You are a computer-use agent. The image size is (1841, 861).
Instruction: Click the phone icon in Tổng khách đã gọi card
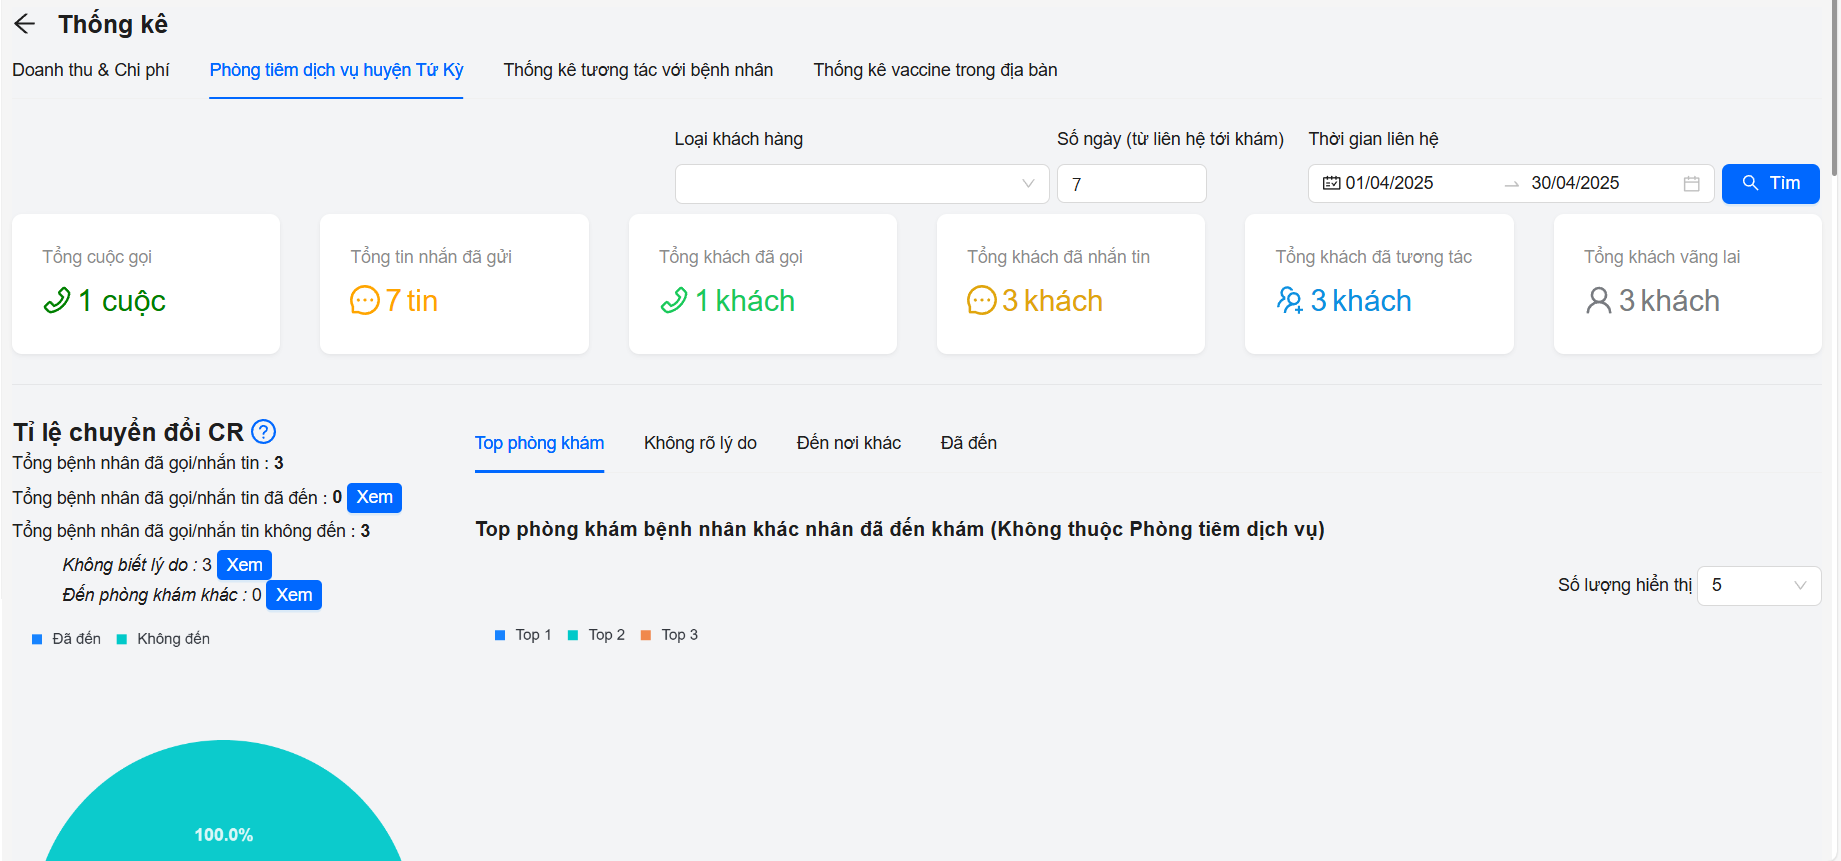point(674,300)
